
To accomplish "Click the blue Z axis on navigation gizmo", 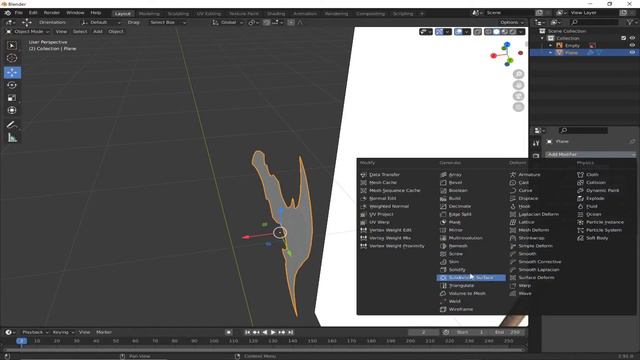I will pyautogui.click(x=507, y=44).
